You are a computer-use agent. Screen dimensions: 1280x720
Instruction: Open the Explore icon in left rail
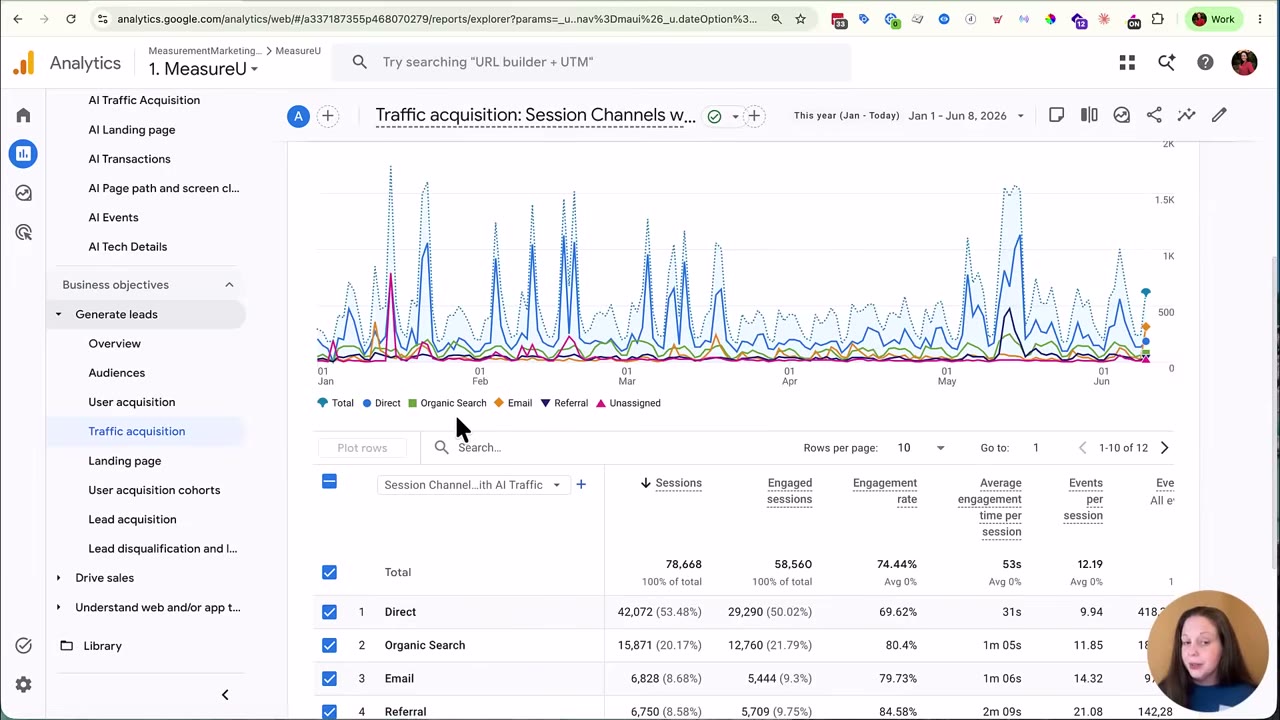tap(23, 193)
